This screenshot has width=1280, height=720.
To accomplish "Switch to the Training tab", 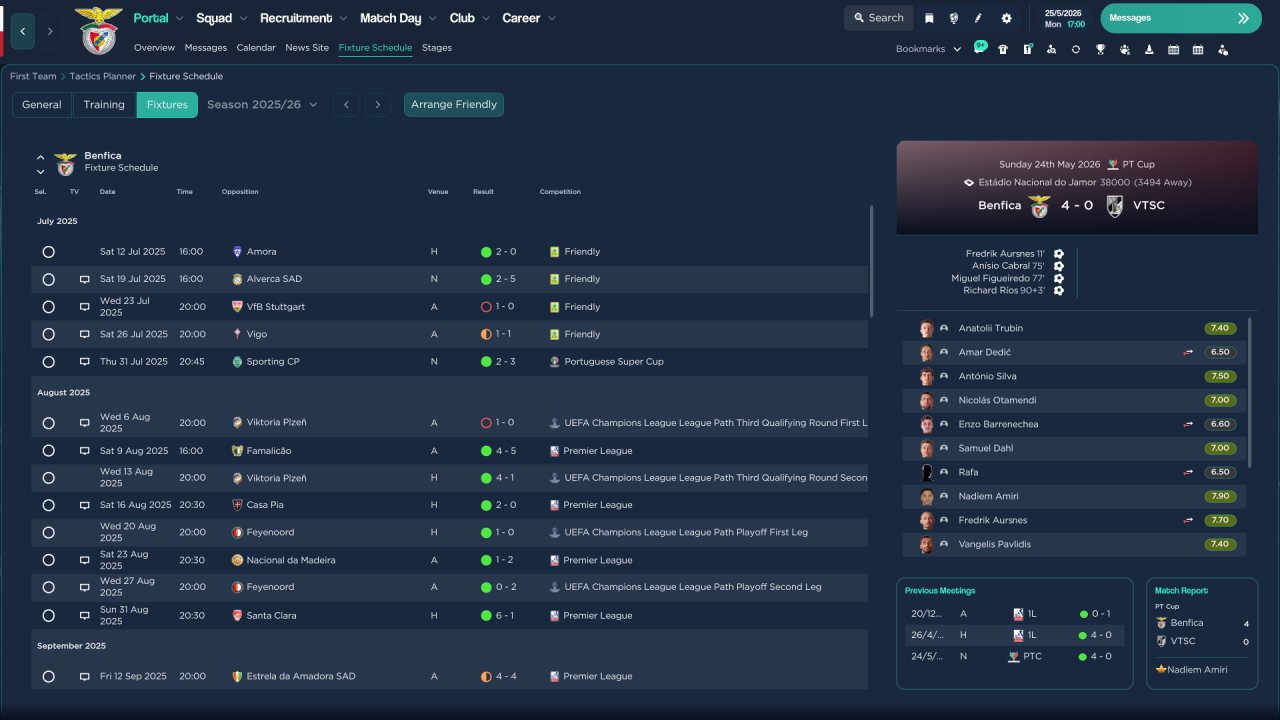I will click(x=104, y=105).
